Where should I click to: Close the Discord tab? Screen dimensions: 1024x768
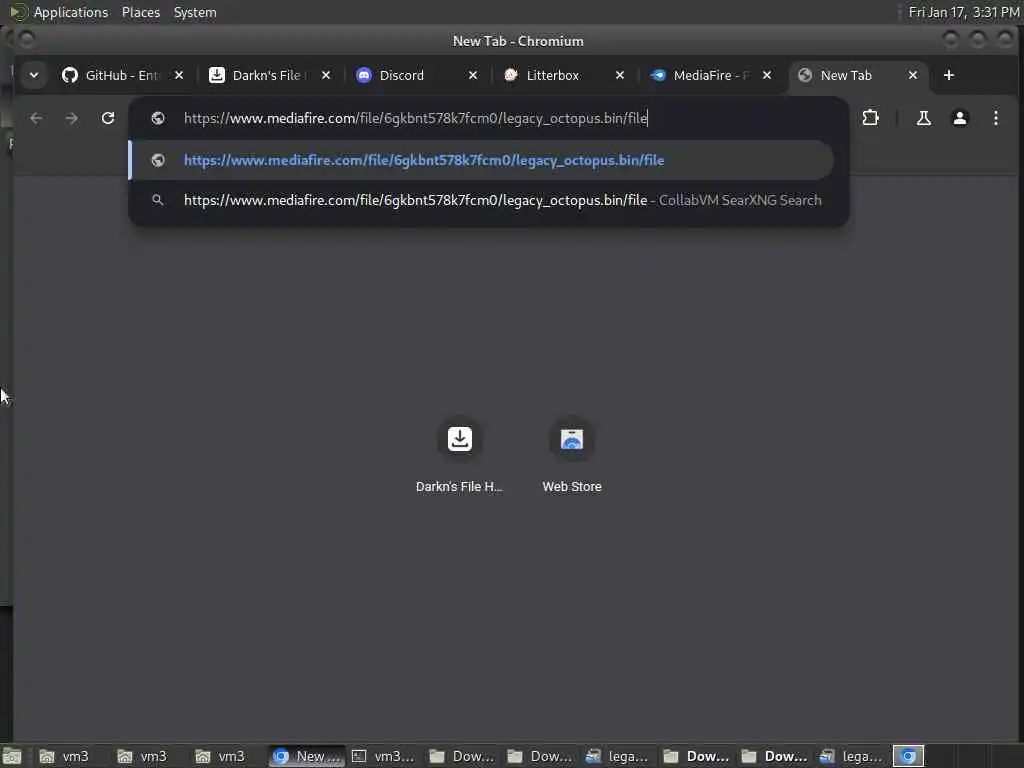(473, 75)
